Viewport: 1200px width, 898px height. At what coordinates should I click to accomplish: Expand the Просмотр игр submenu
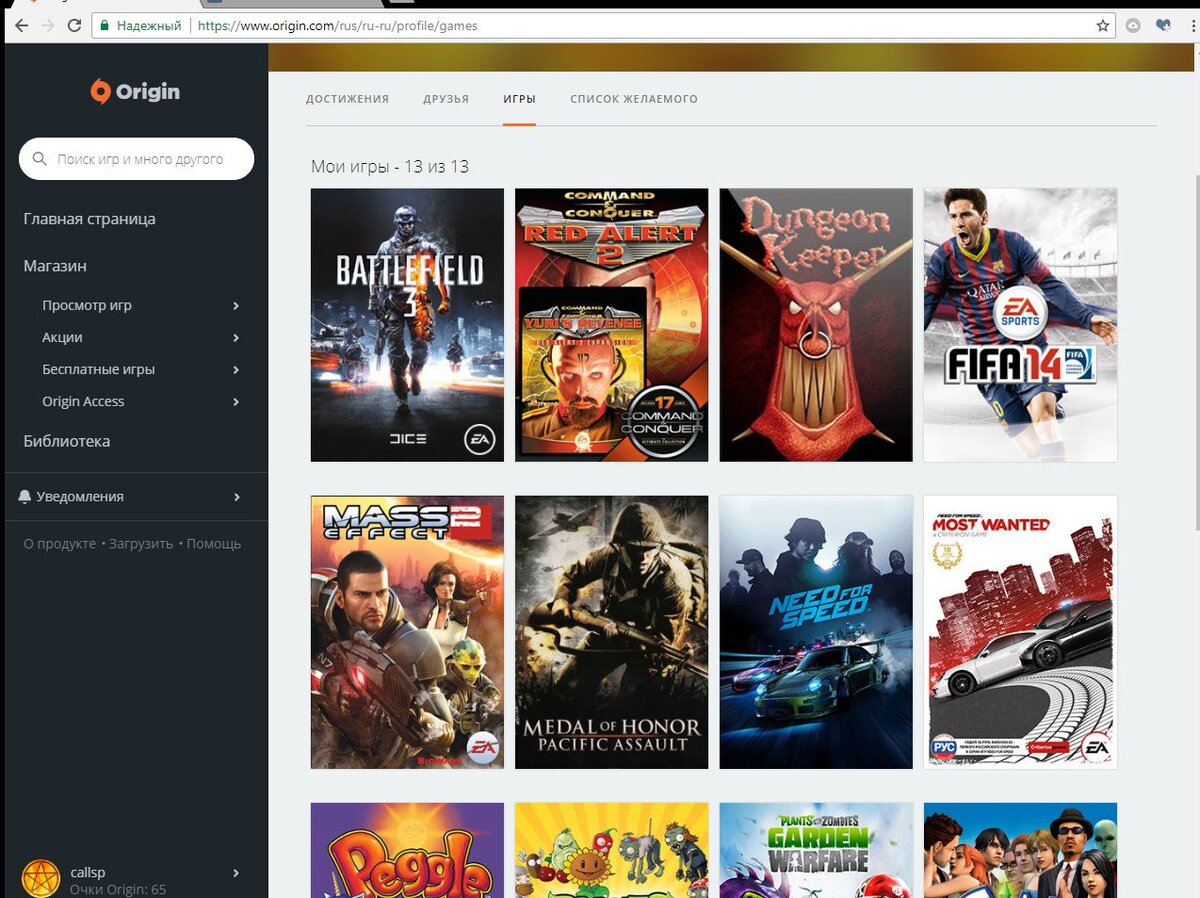236,306
